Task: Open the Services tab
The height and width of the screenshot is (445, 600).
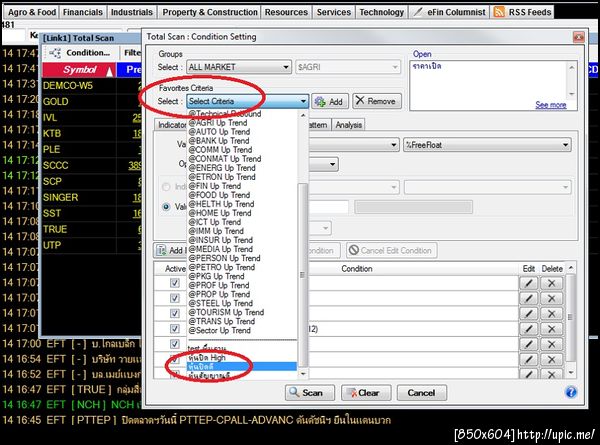Action: click(x=334, y=12)
